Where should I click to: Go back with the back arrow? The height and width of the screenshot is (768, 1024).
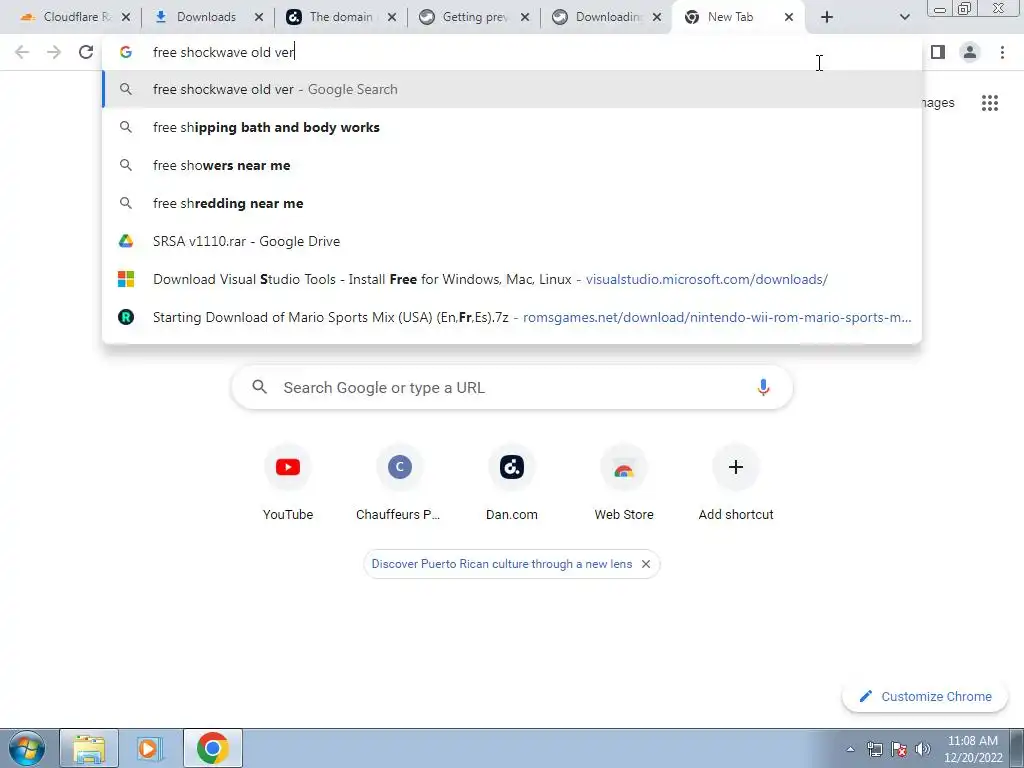coord(22,52)
